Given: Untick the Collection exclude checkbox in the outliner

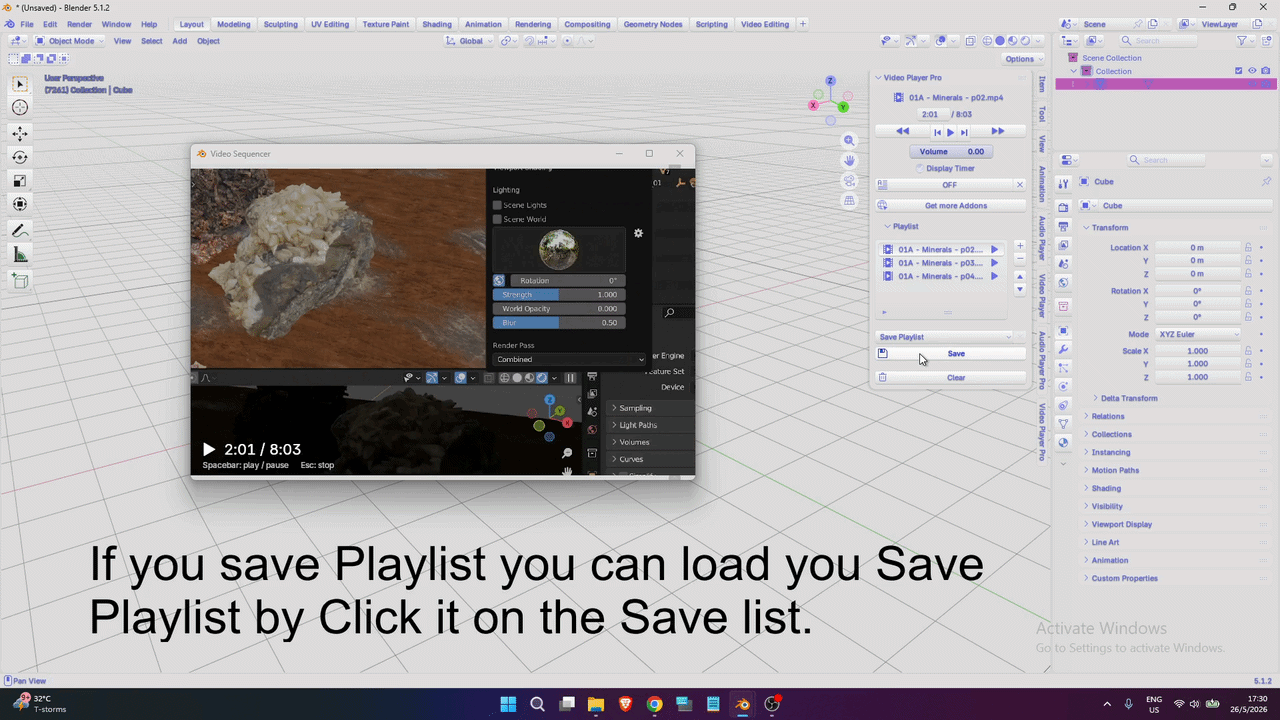Looking at the screenshot, I should pyautogui.click(x=1239, y=71).
